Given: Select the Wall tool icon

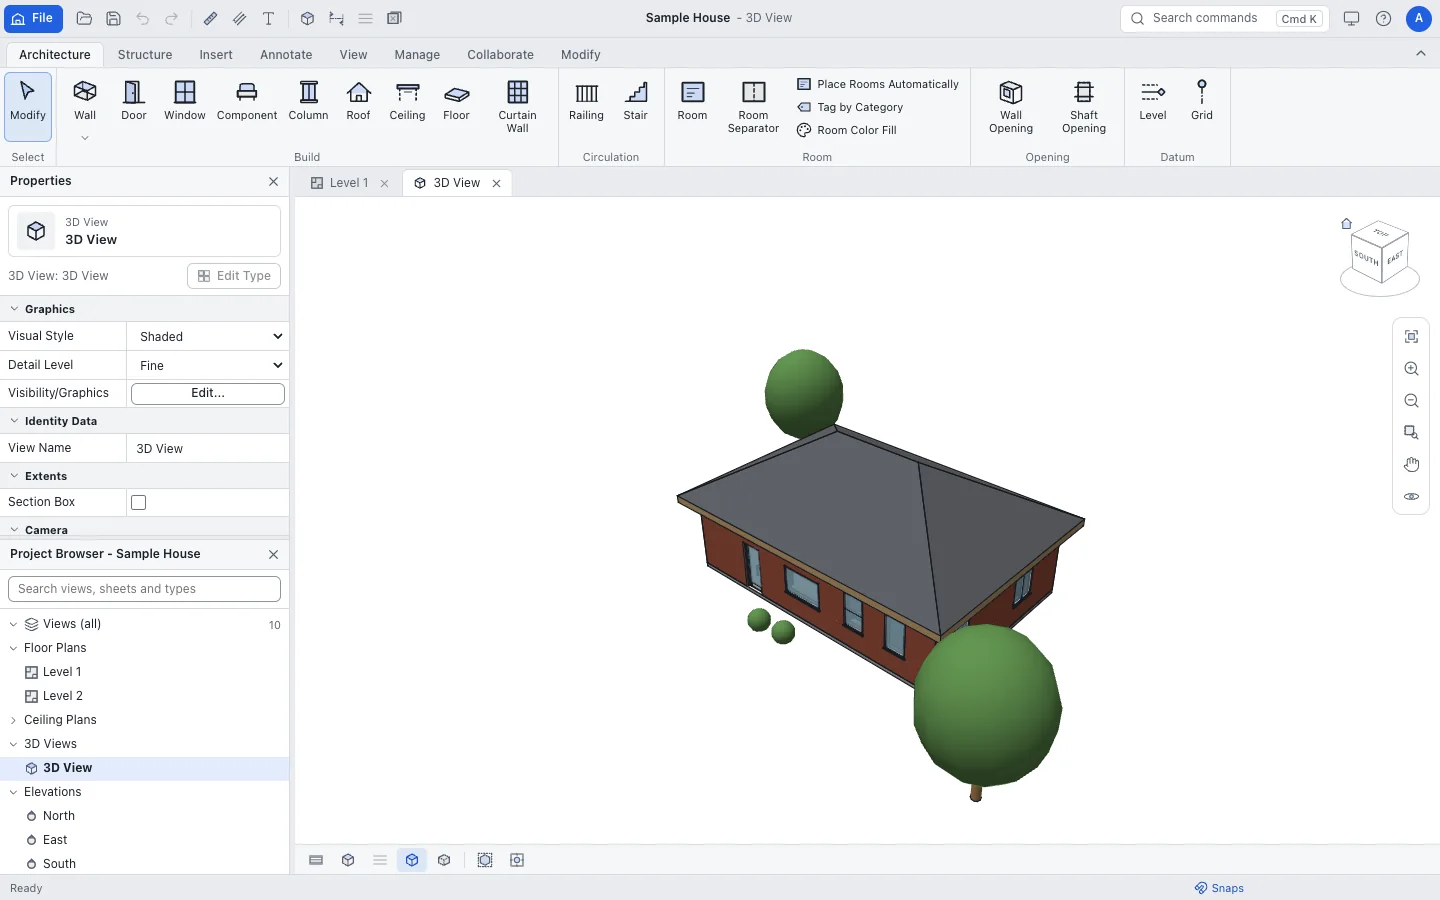Looking at the screenshot, I should tap(85, 92).
